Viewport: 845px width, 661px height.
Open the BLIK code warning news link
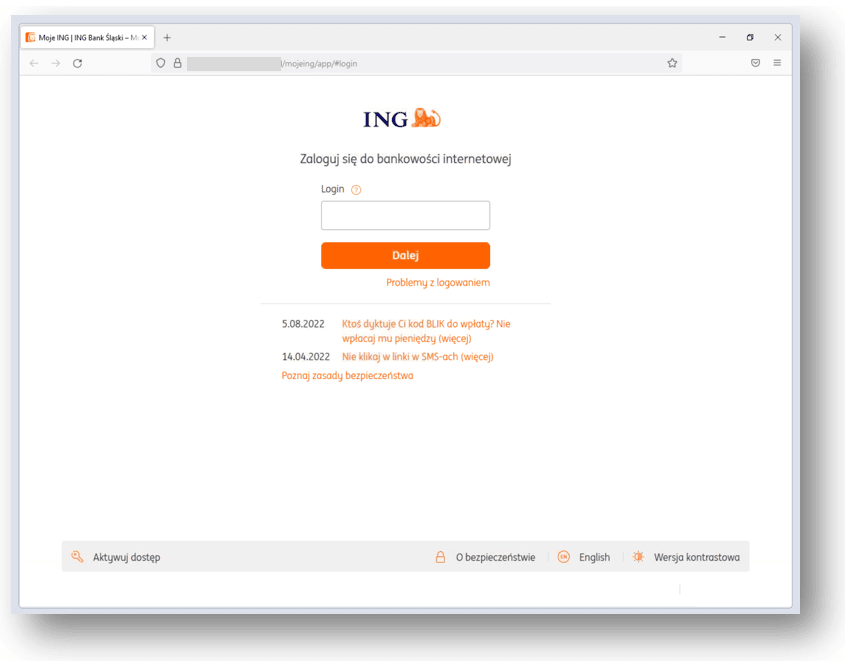coord(426,331)
